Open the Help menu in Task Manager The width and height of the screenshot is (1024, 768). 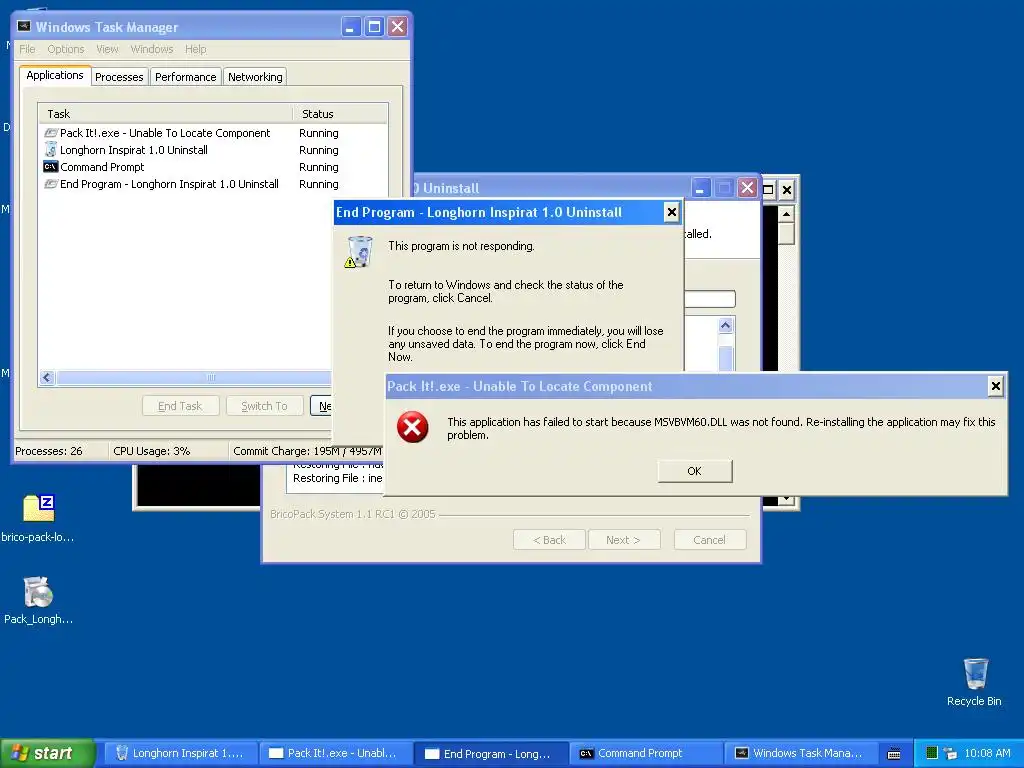195,49
